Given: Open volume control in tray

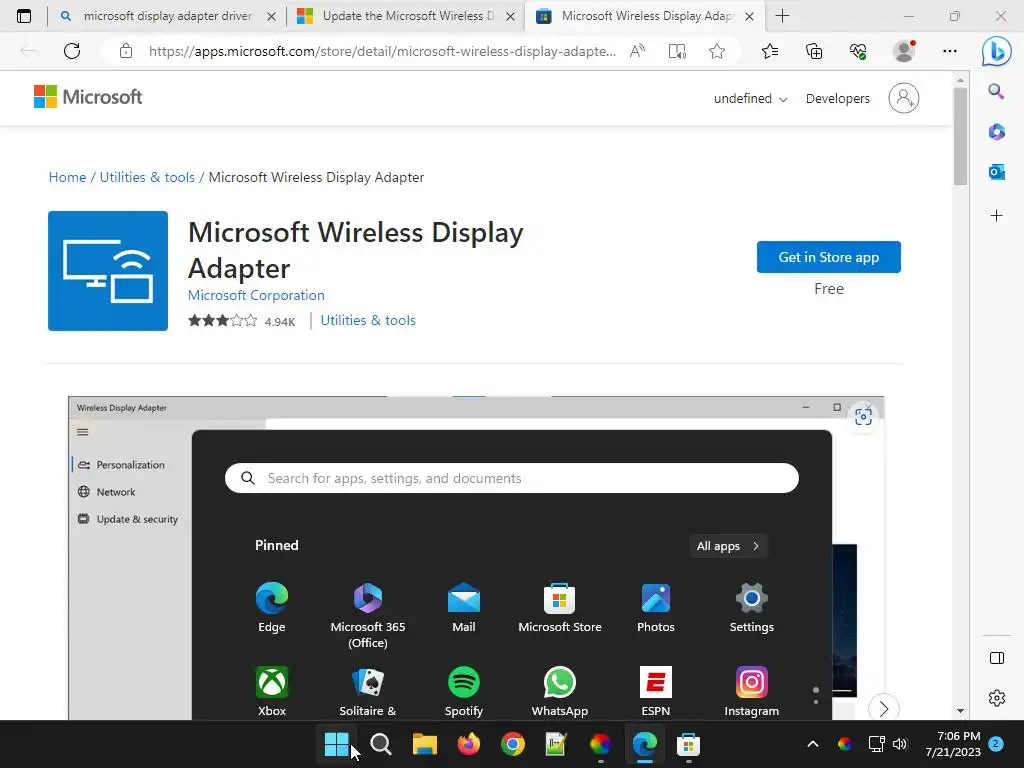Looking at the screenshot, I should 900,744.
